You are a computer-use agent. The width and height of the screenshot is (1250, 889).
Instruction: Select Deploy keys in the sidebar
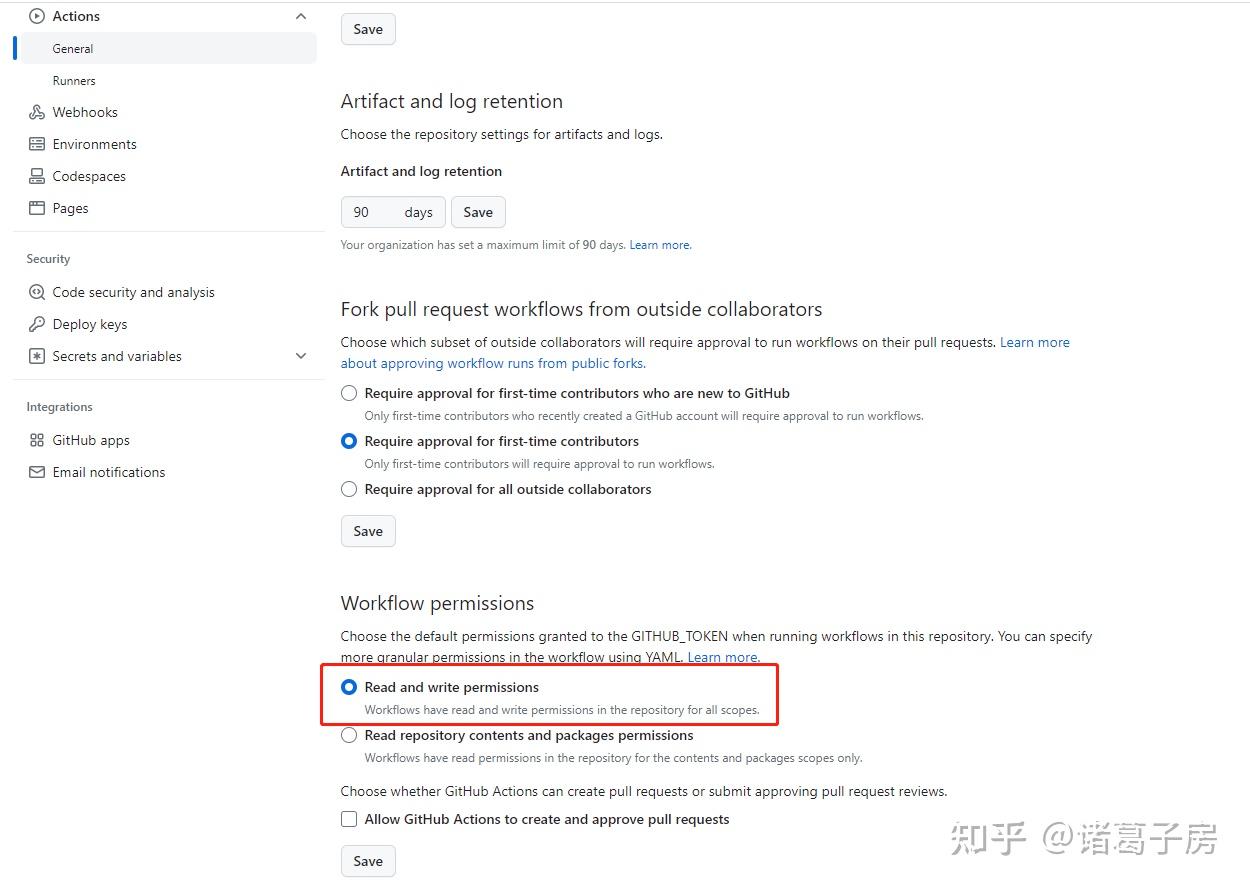[x=90, y=324]
